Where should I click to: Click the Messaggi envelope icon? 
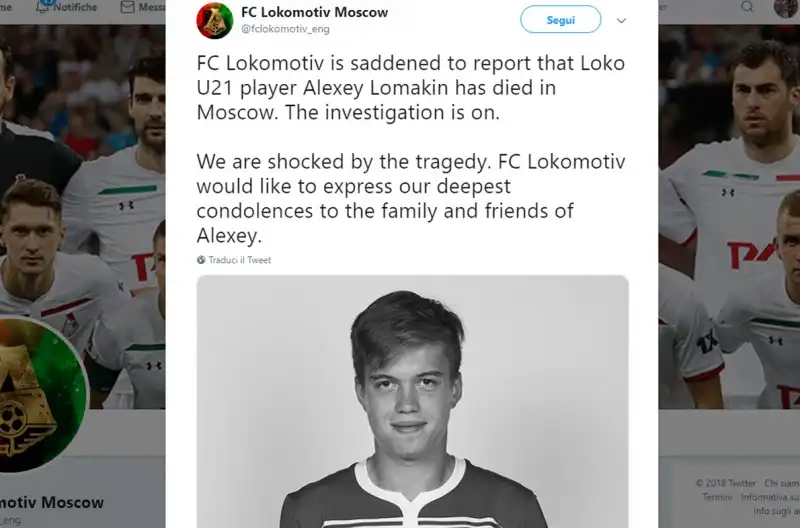pyautogui.click(x=128, y=7)
